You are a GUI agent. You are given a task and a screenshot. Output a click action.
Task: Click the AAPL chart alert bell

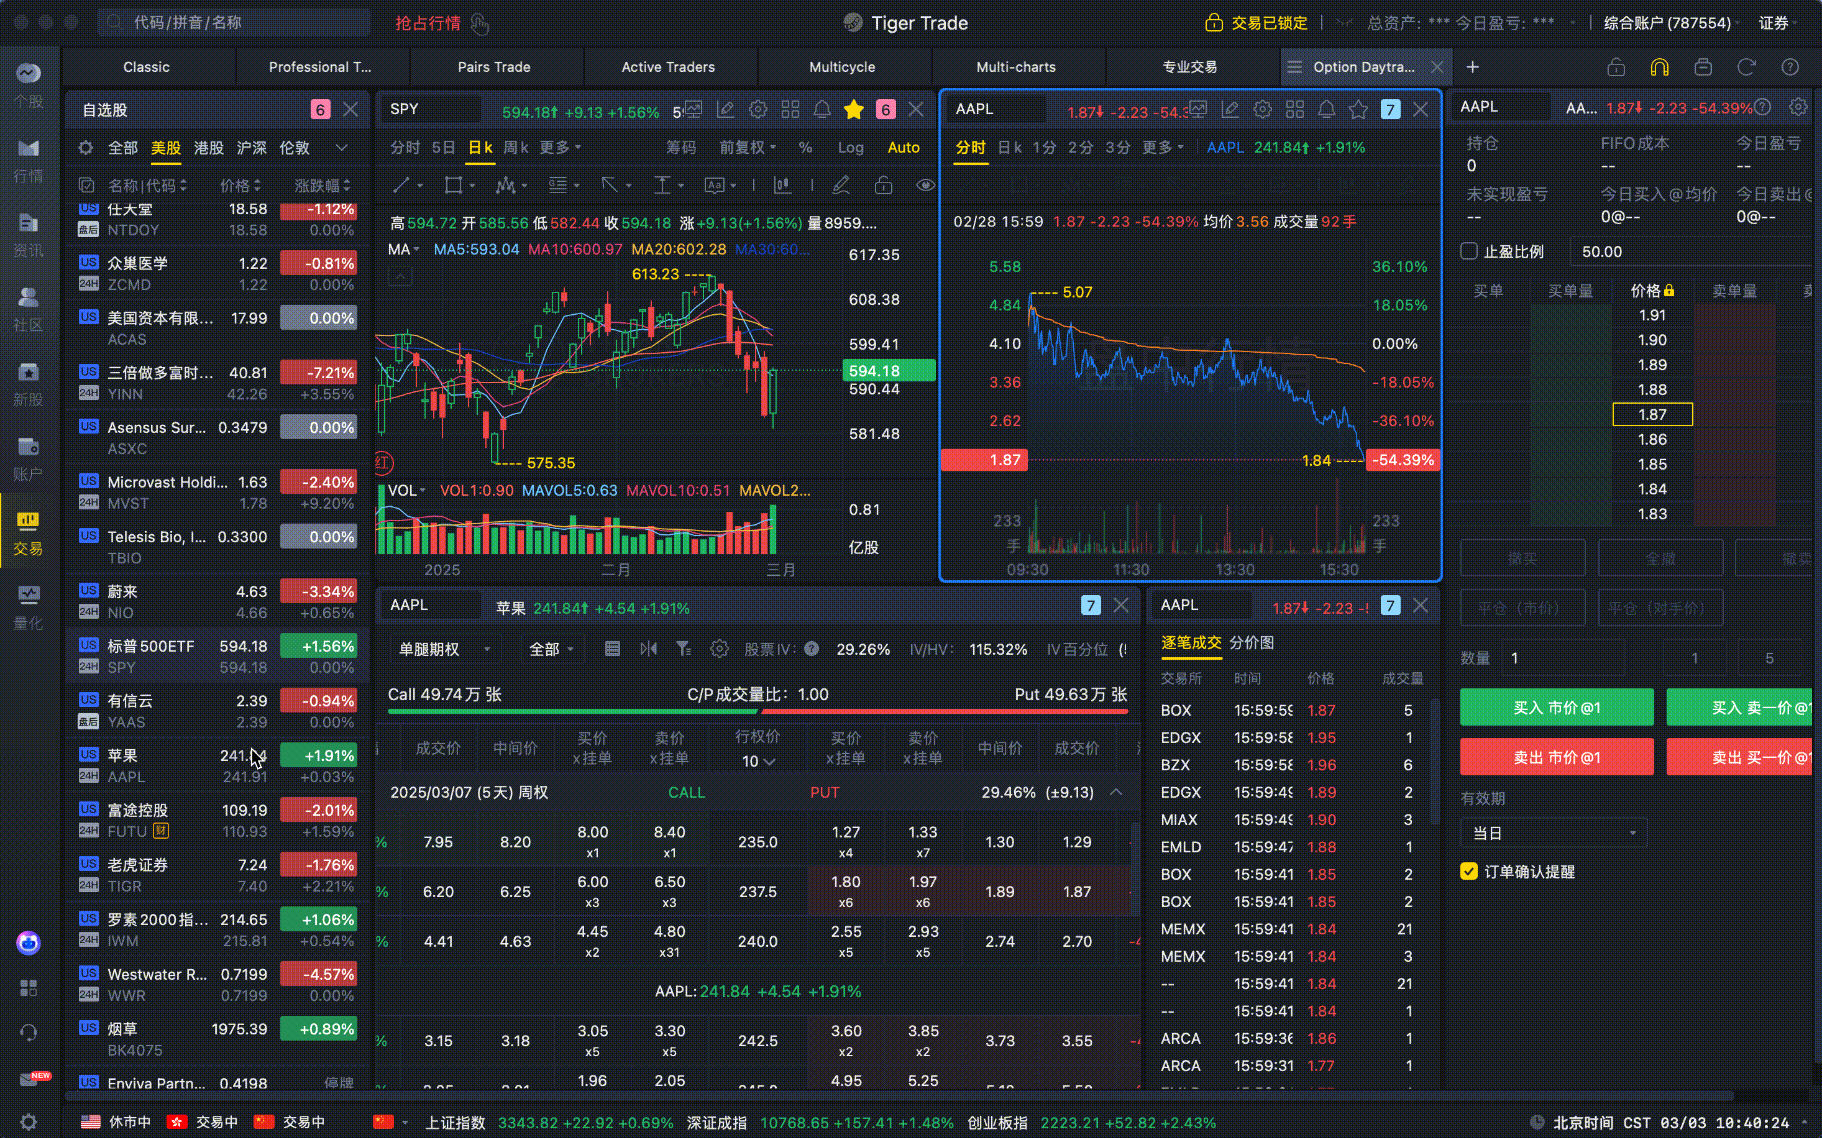pos(1326,109)
